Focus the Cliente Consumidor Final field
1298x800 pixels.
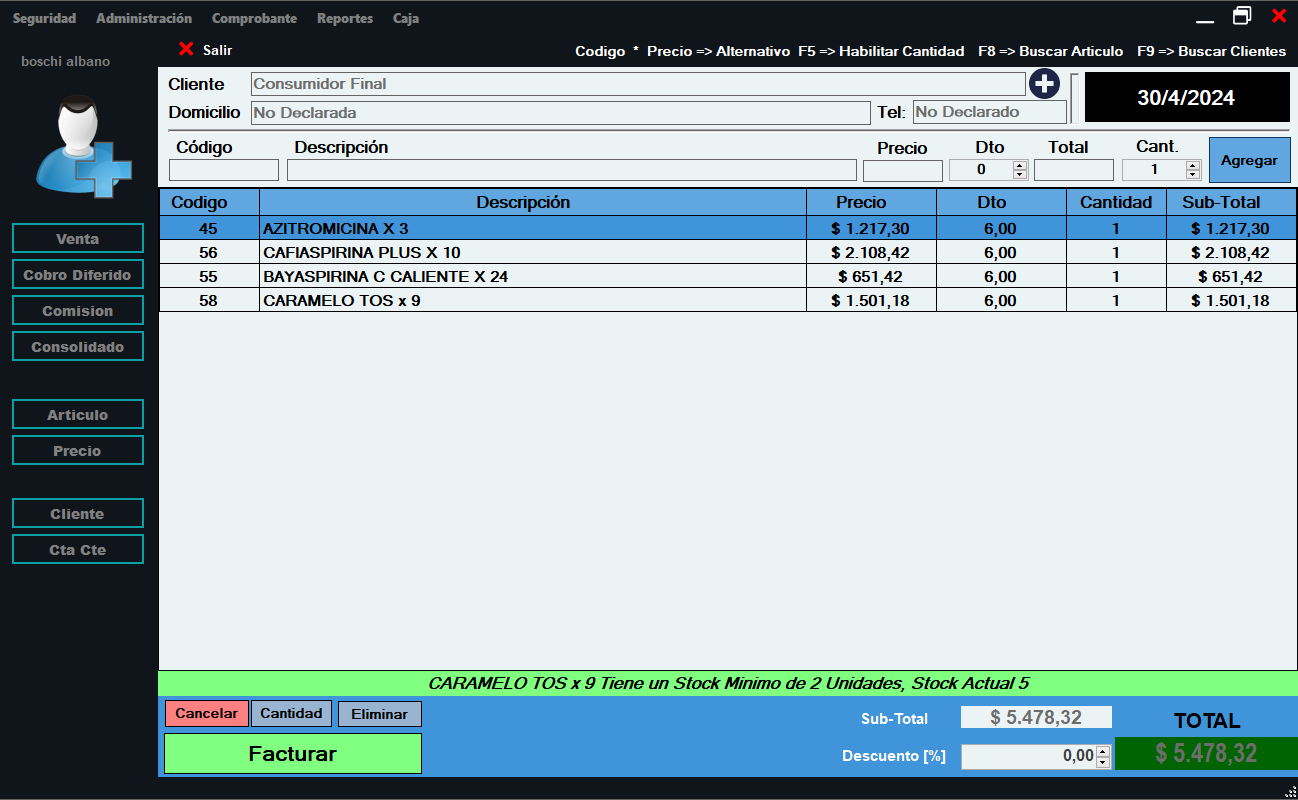point(637,84)
